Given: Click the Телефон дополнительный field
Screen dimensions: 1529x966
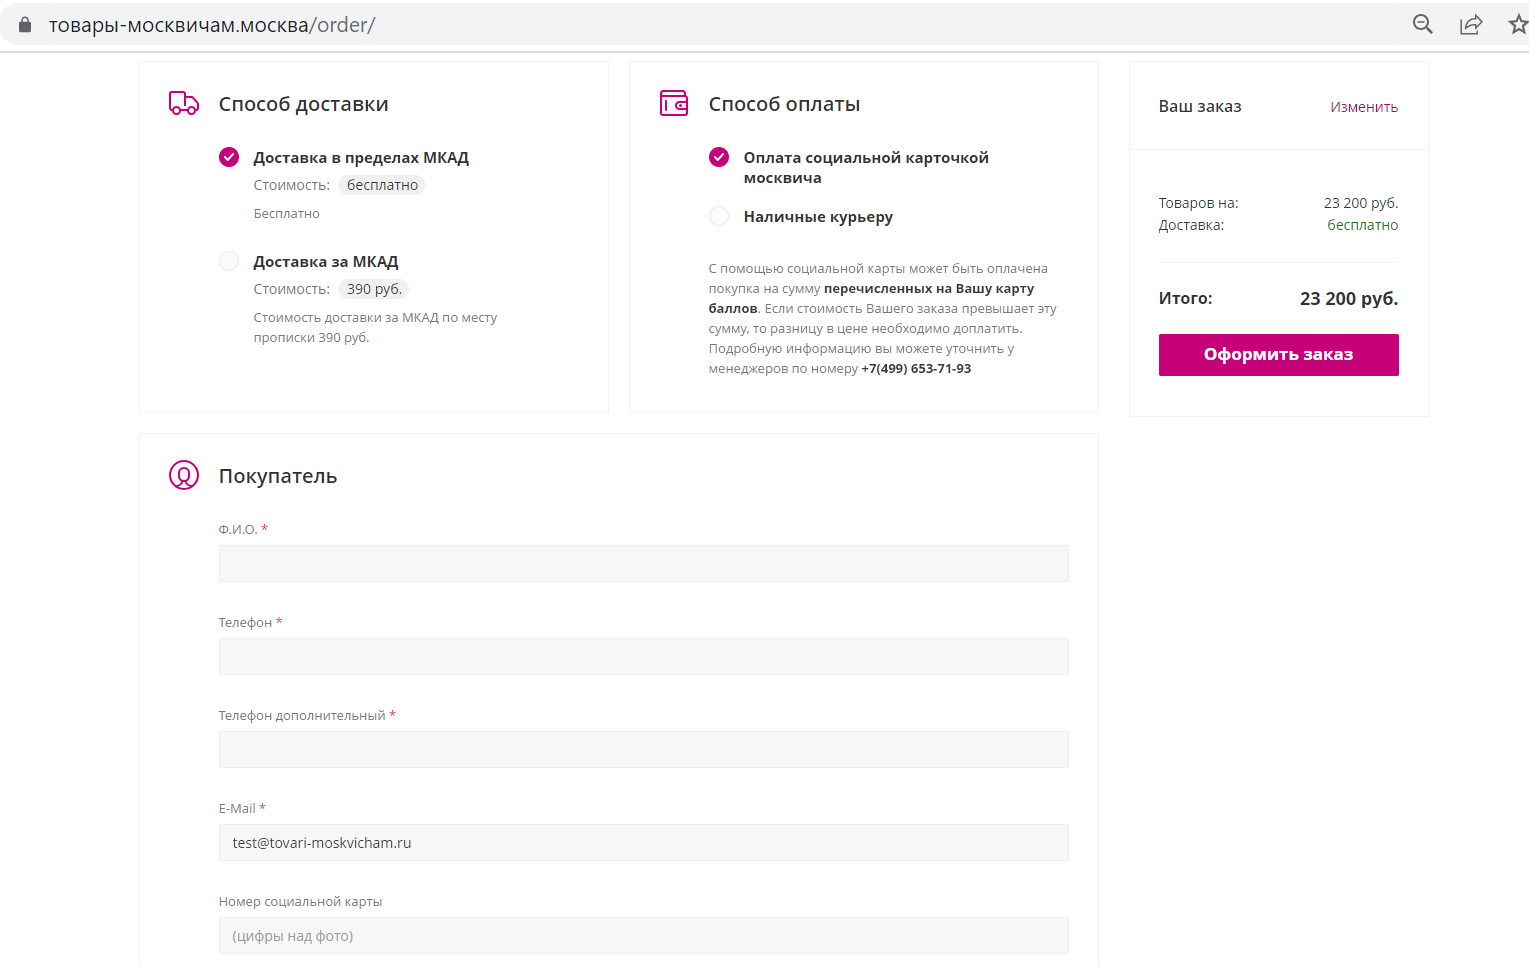Looking at the screenshot, I should pyautogui.click(x=643, y=749).
